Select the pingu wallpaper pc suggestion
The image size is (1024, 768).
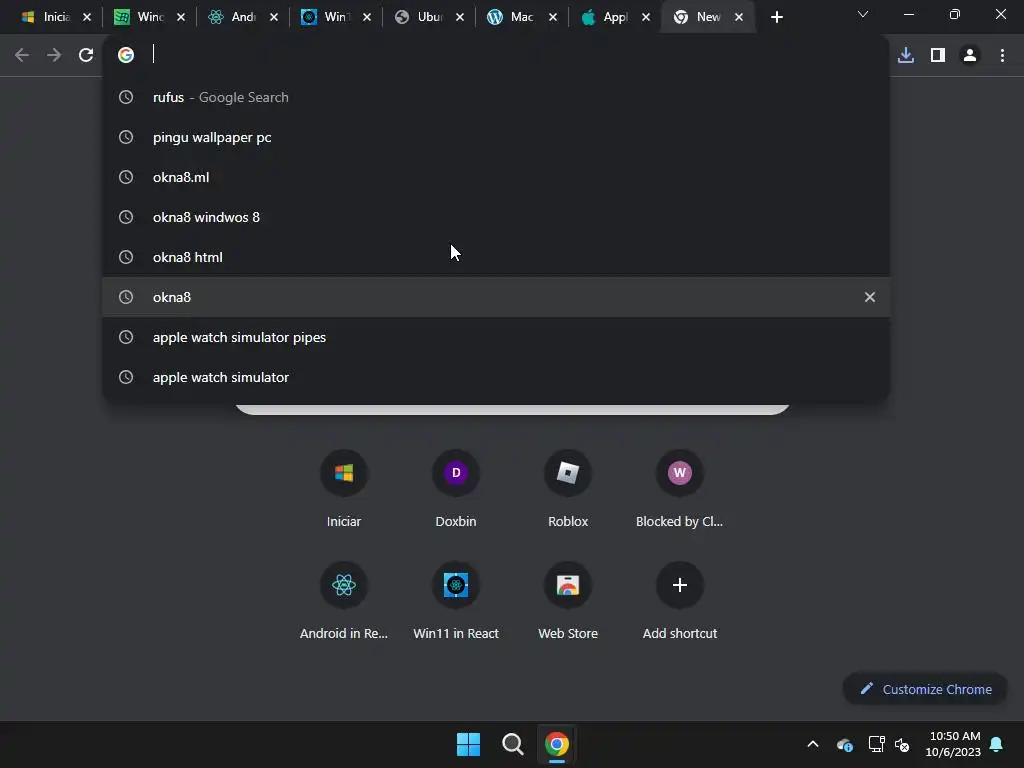pos(496,137)
